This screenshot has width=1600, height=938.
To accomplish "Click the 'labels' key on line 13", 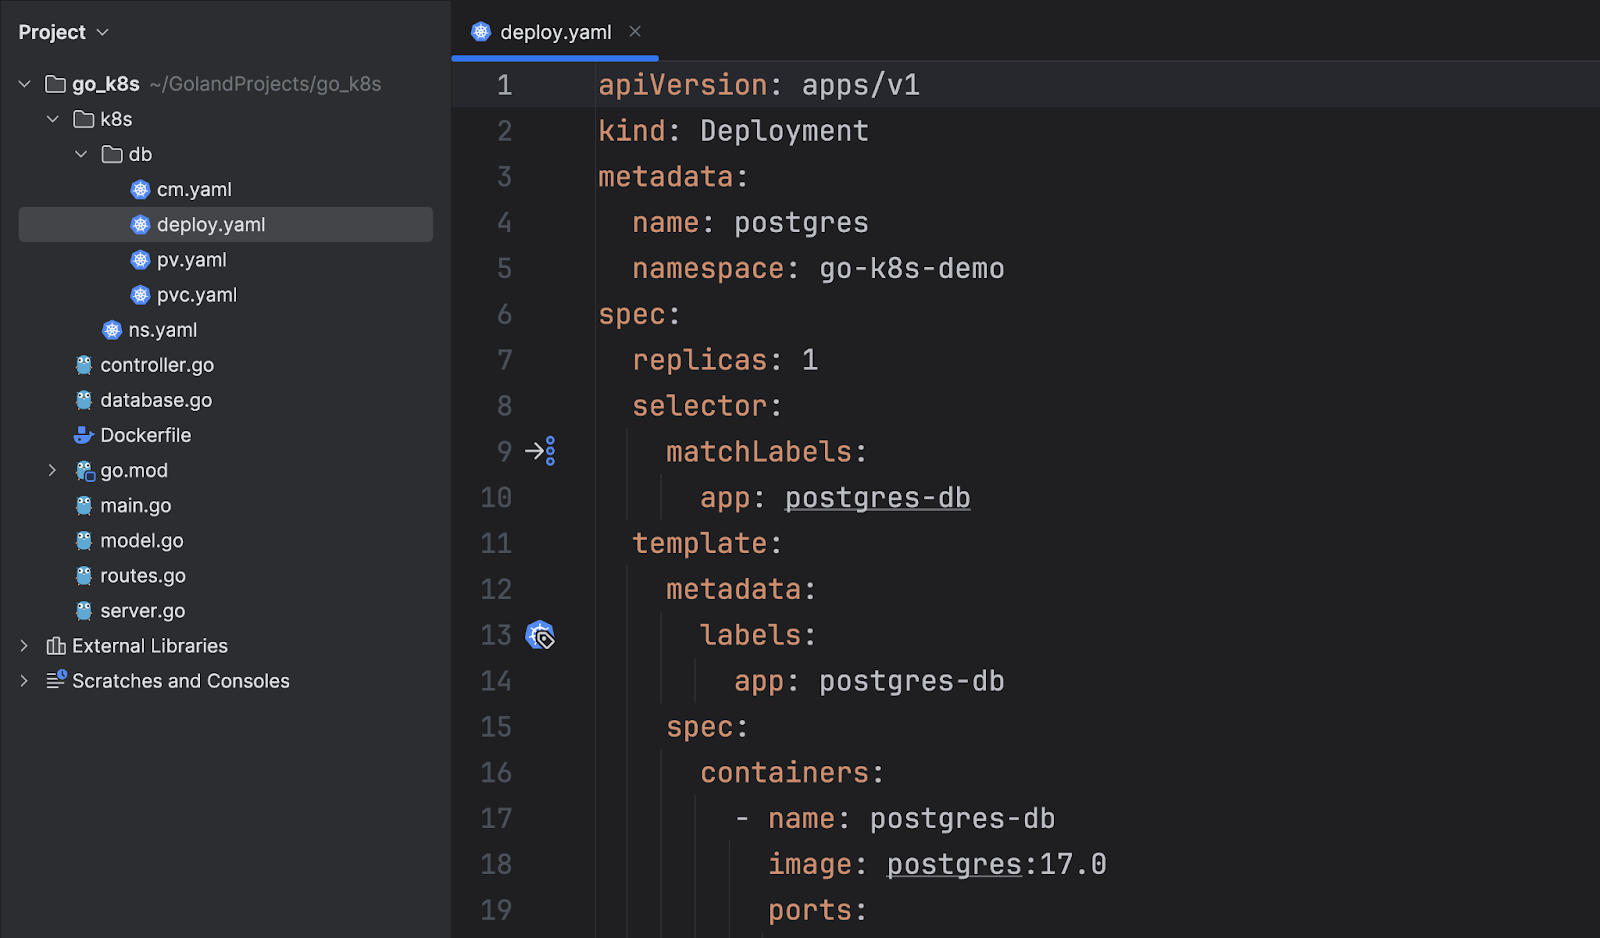I will [751, 635].
